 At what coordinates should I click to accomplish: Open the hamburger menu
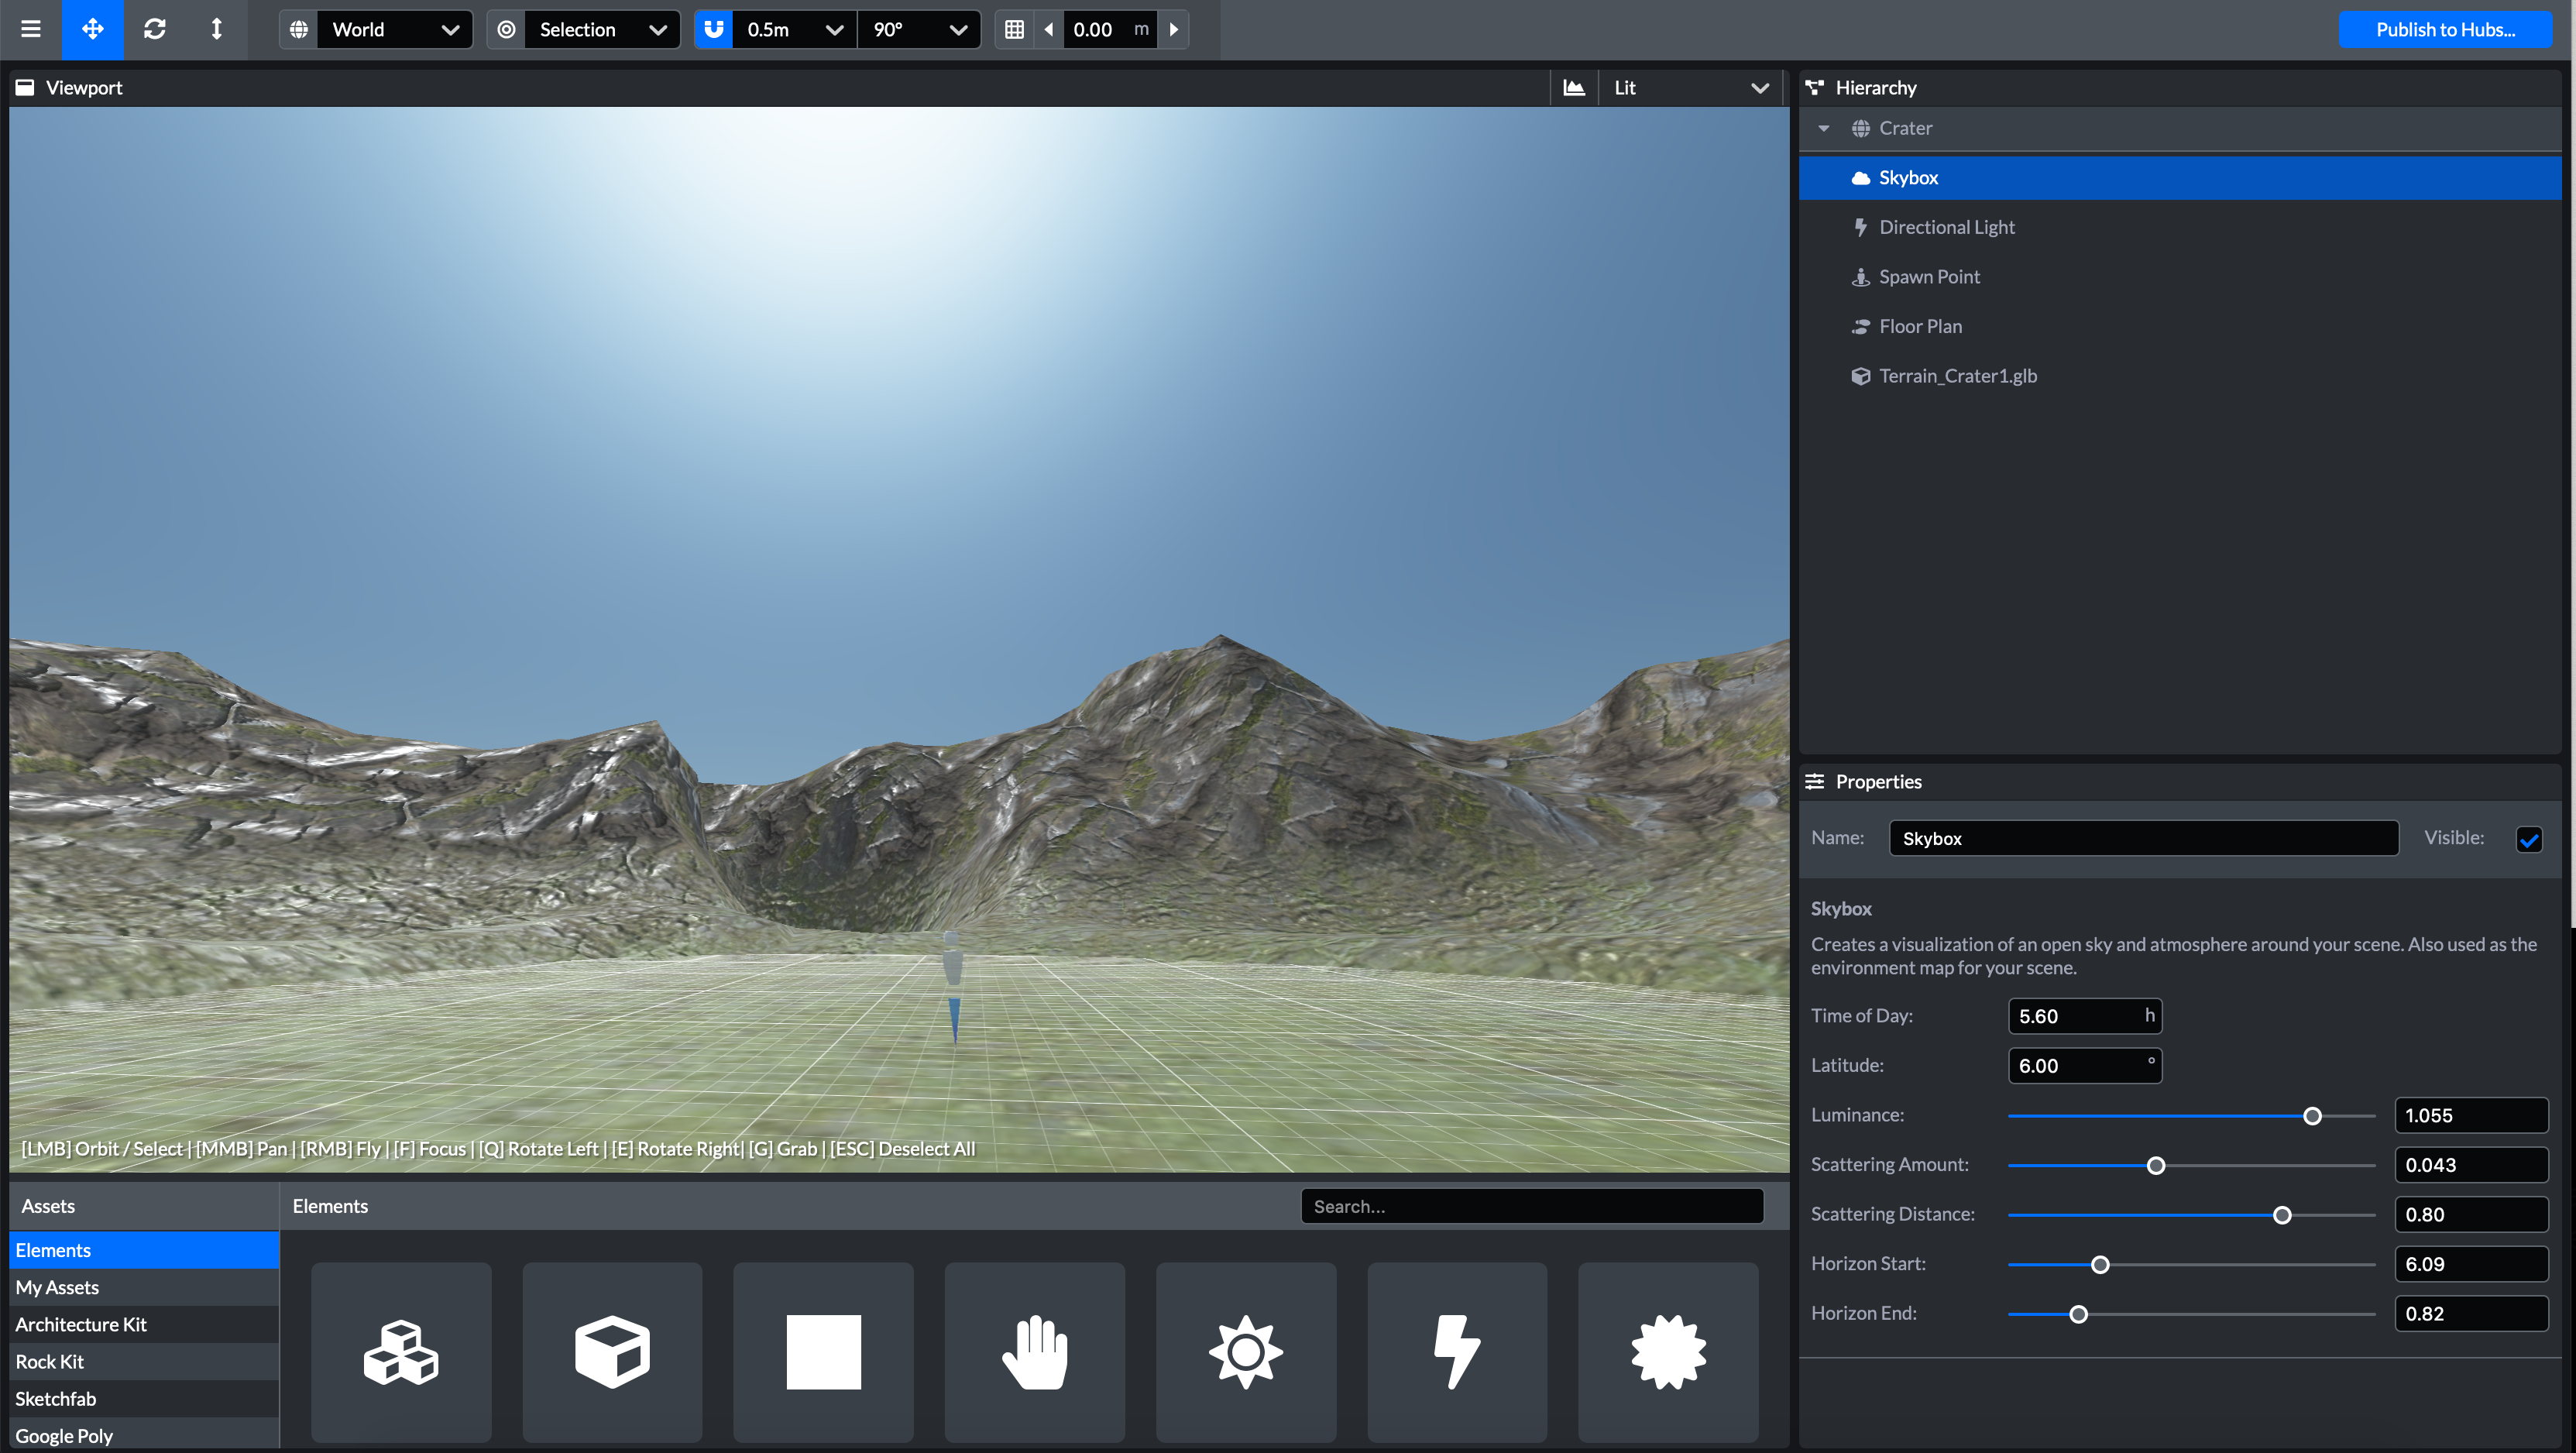[30, 29]
